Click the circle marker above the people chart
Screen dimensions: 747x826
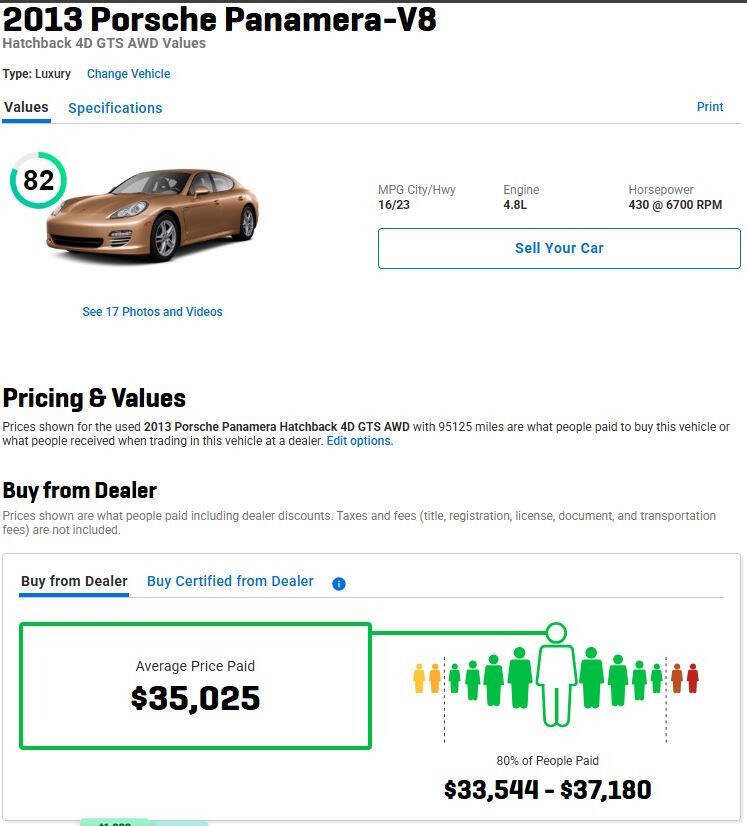pos(556,632)
